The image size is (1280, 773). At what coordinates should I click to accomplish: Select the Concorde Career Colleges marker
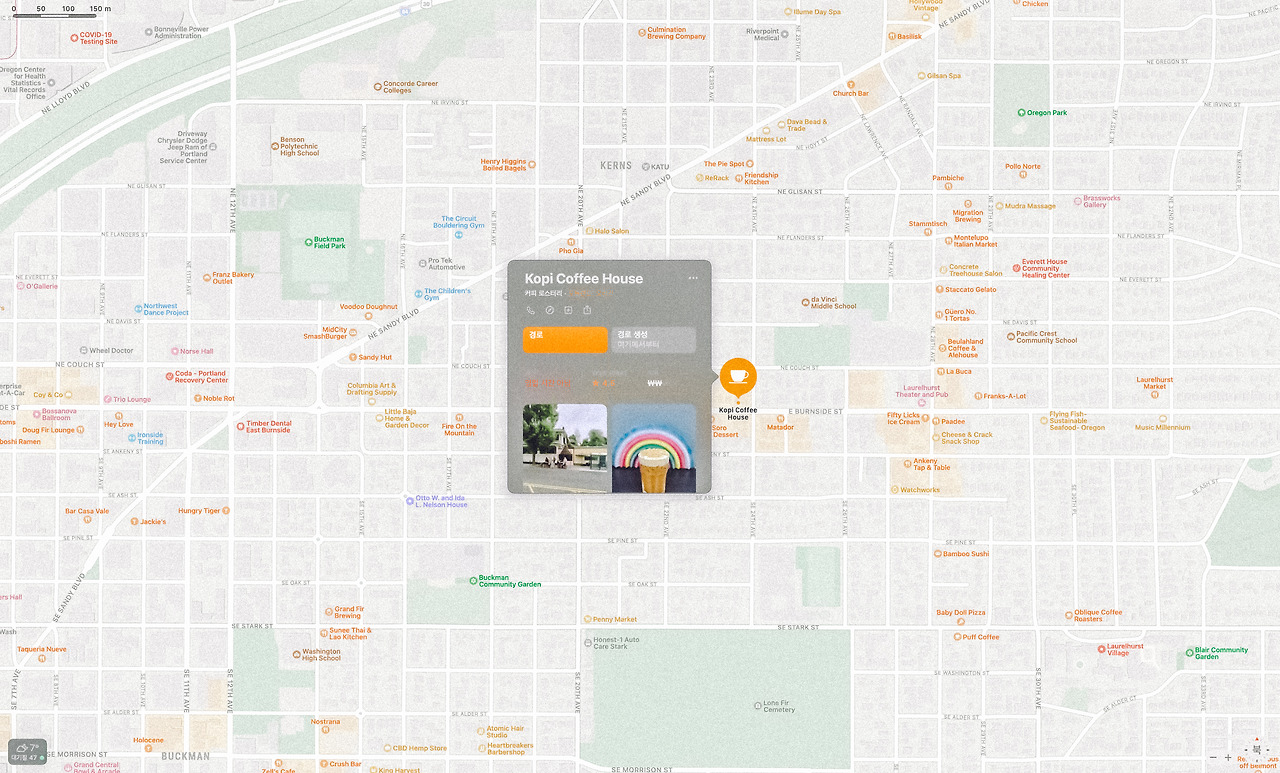pyautogui.click(x=377, y=86)
